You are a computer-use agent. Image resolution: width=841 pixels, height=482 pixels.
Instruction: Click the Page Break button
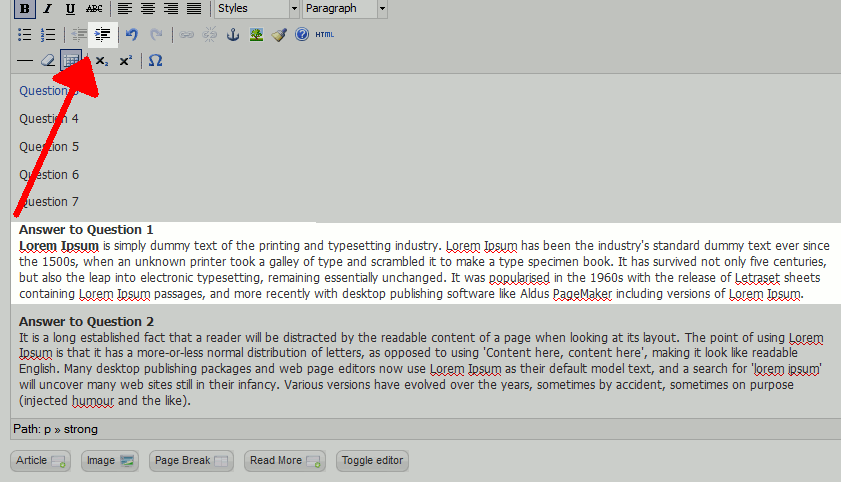tap(191, 461)
